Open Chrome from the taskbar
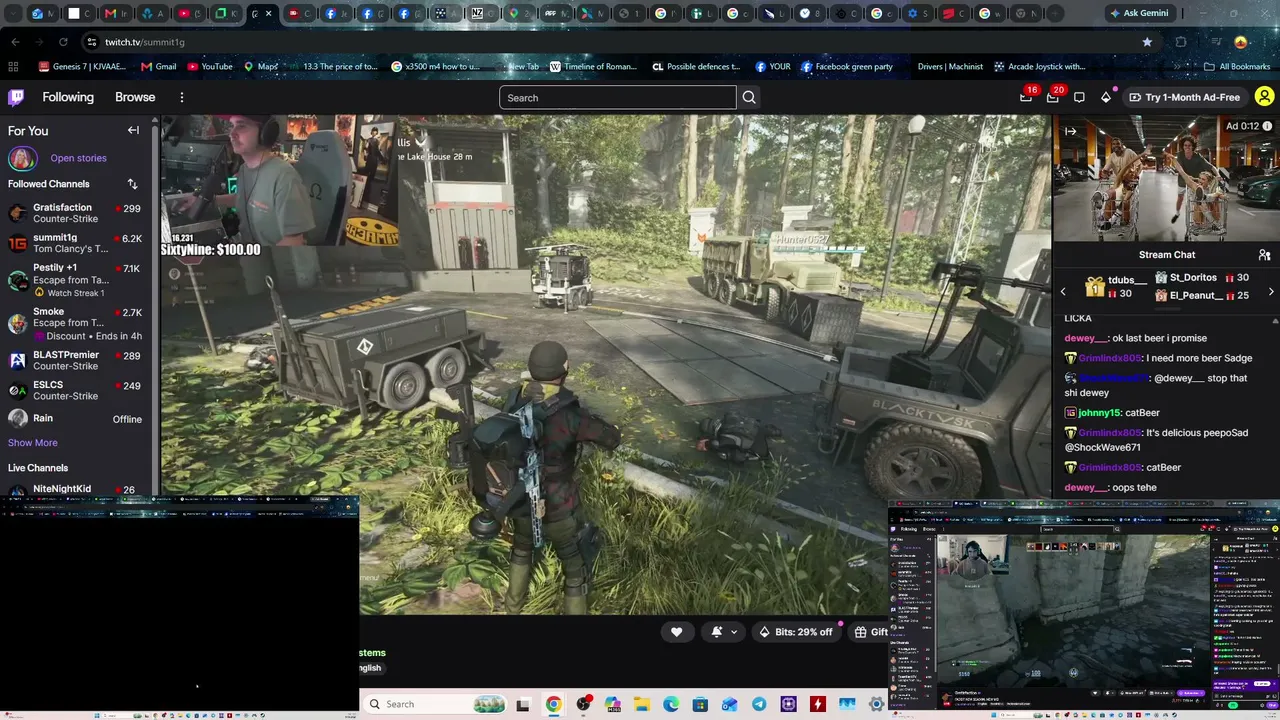Image resolution: width=1280 pixels, height=720 pixels. (x=553, y=704)
